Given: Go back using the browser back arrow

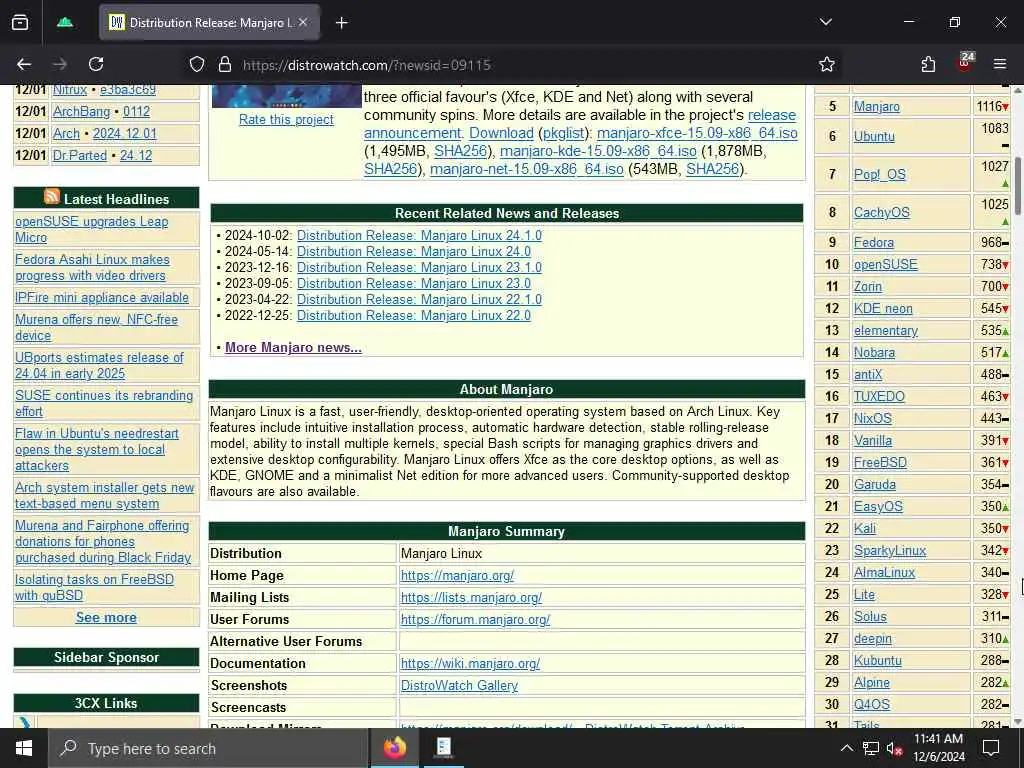Looking at the screenshot, I should [x=24, y=64].
